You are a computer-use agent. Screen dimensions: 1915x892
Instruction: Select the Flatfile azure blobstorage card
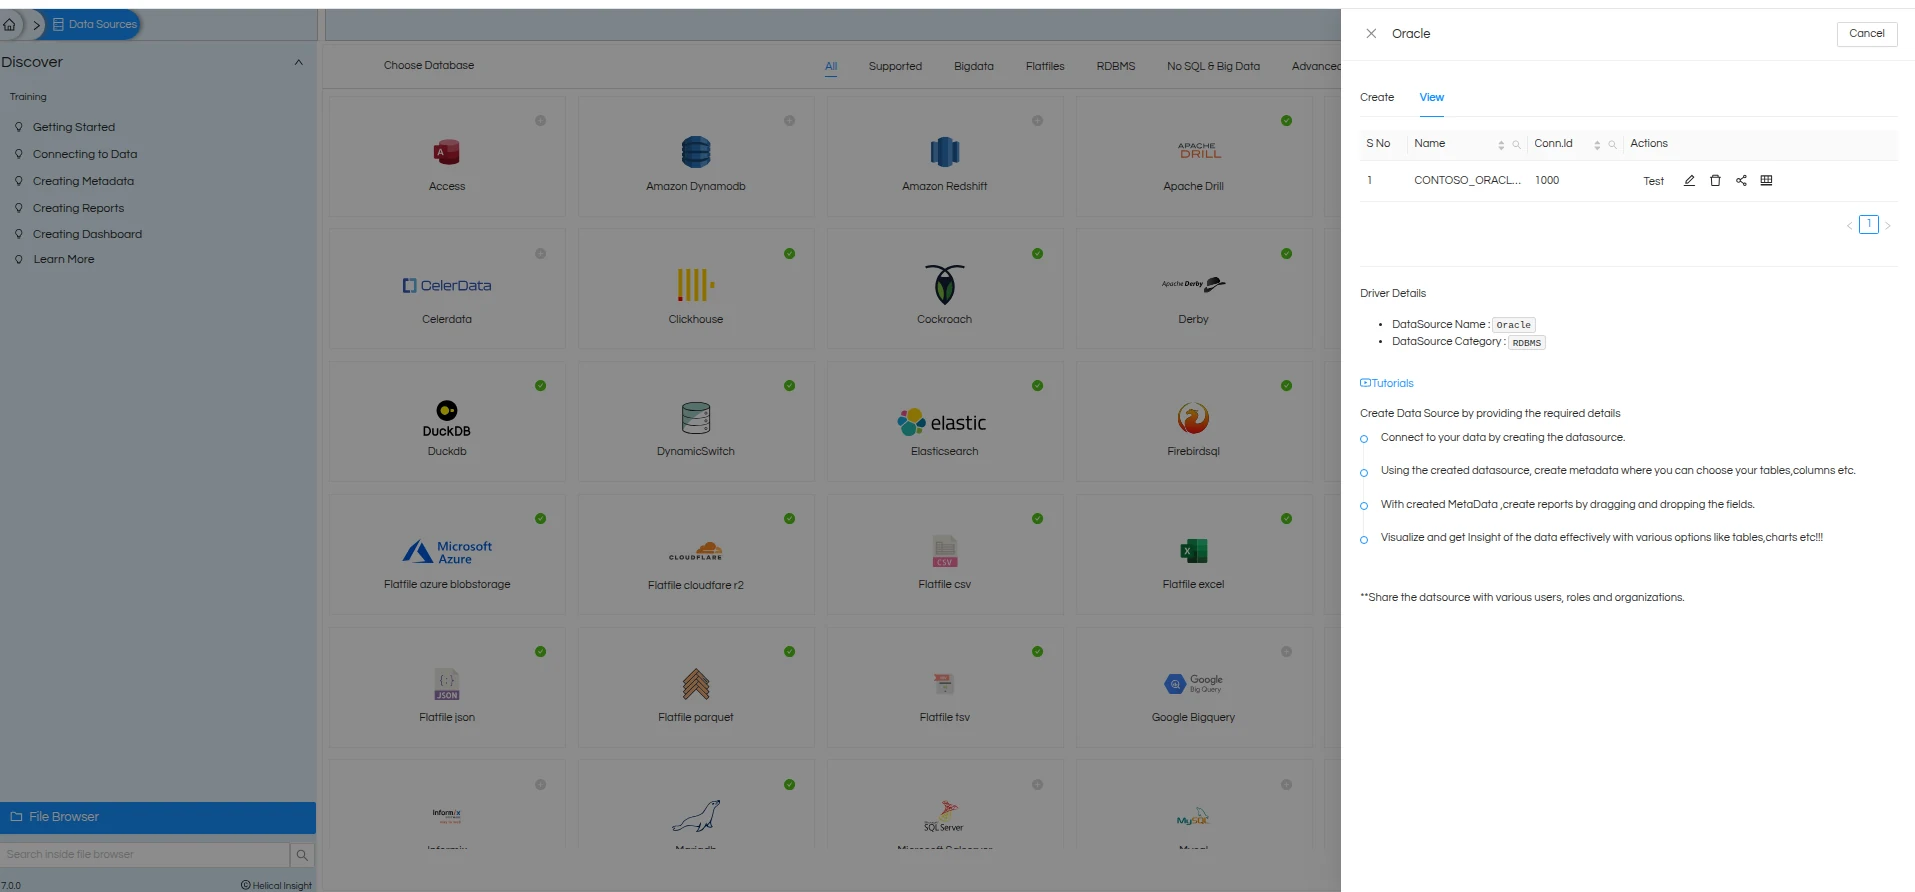(447, 555)
